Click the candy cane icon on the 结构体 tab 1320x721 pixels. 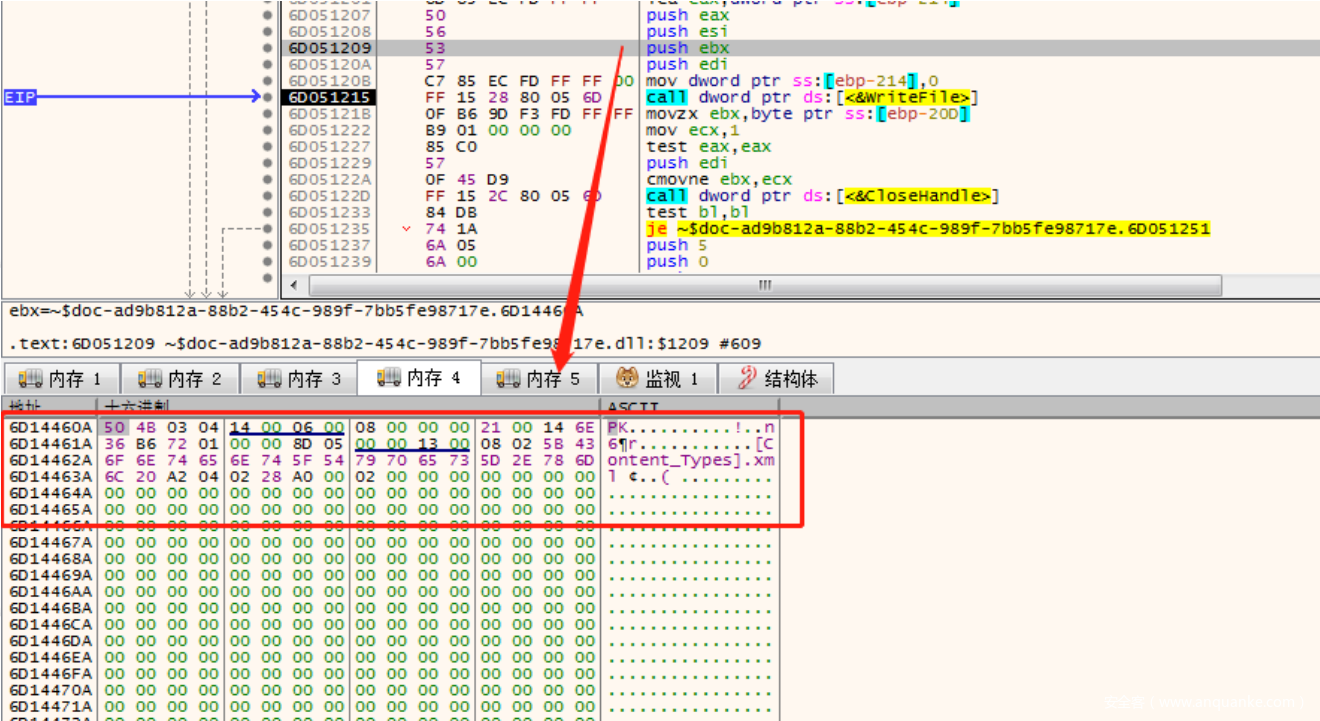point(746,379)
